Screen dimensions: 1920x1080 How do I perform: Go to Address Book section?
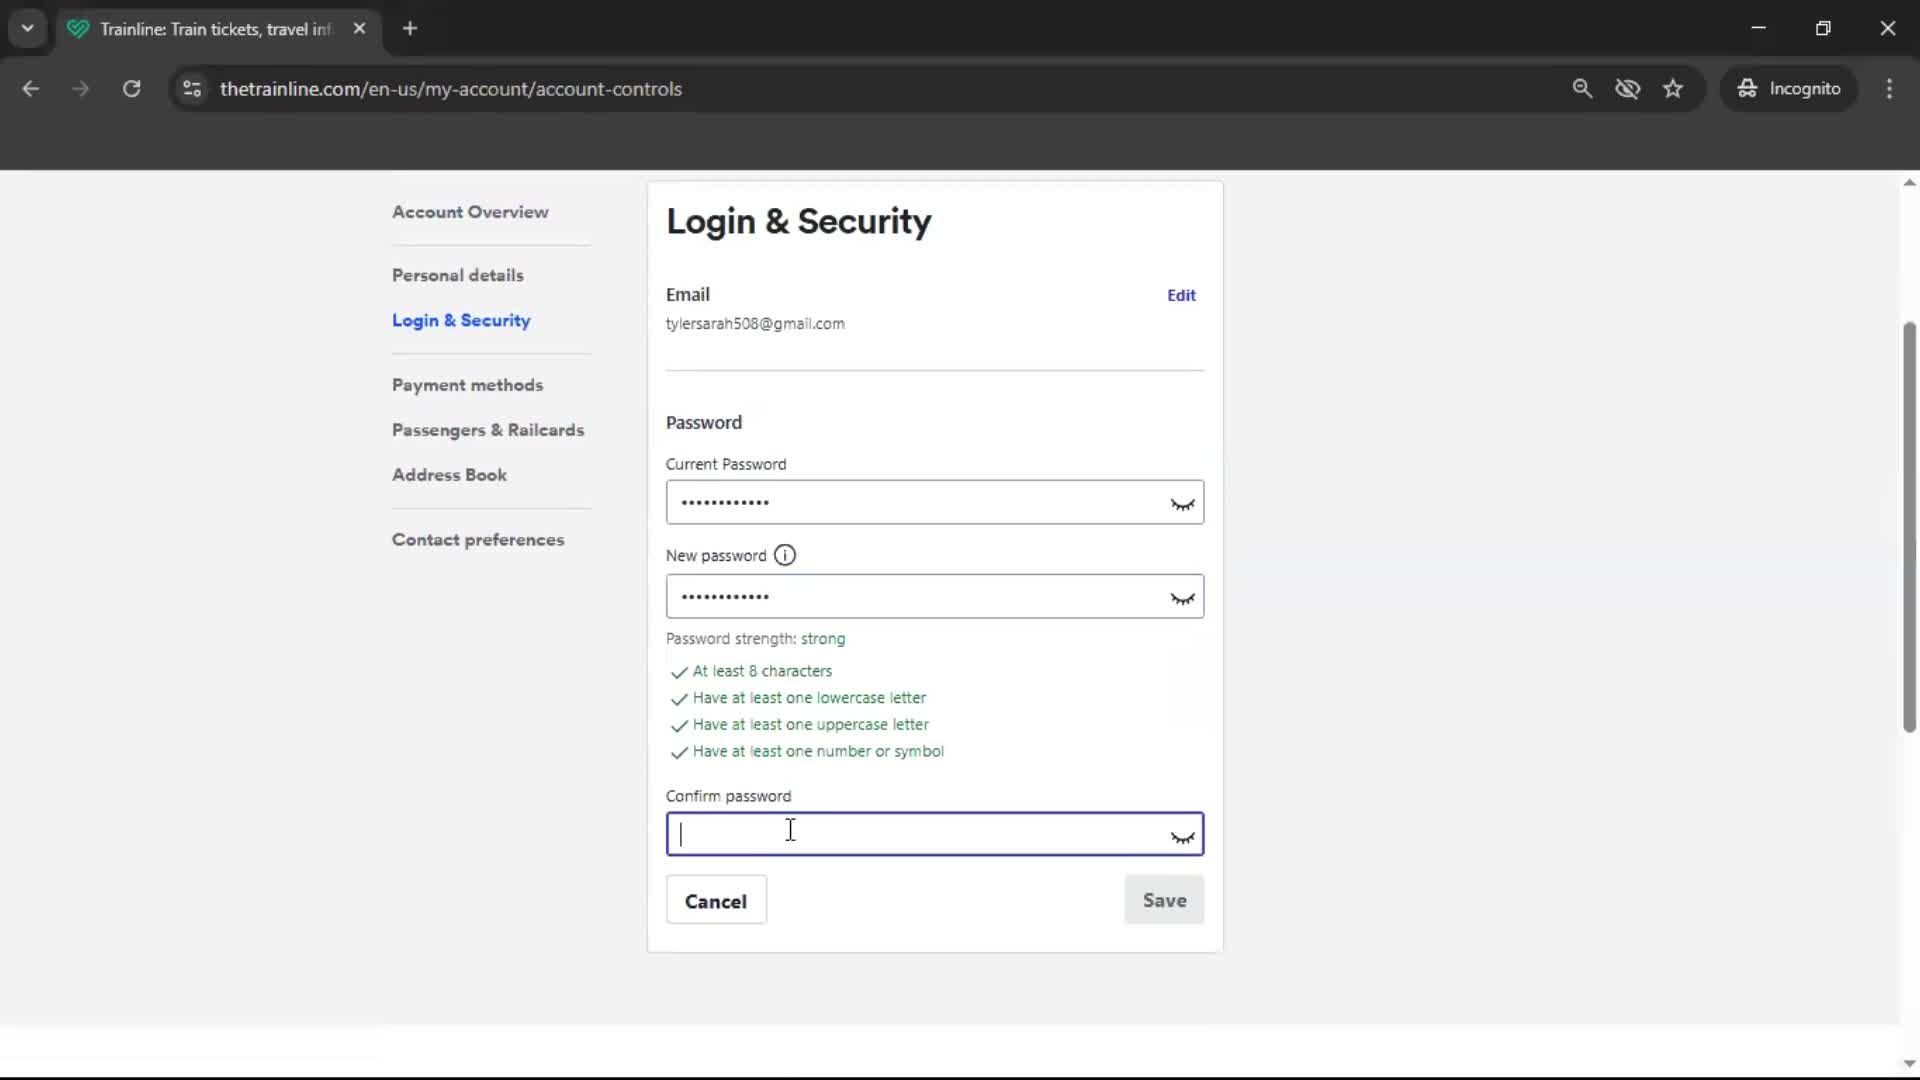pos(448,474)
